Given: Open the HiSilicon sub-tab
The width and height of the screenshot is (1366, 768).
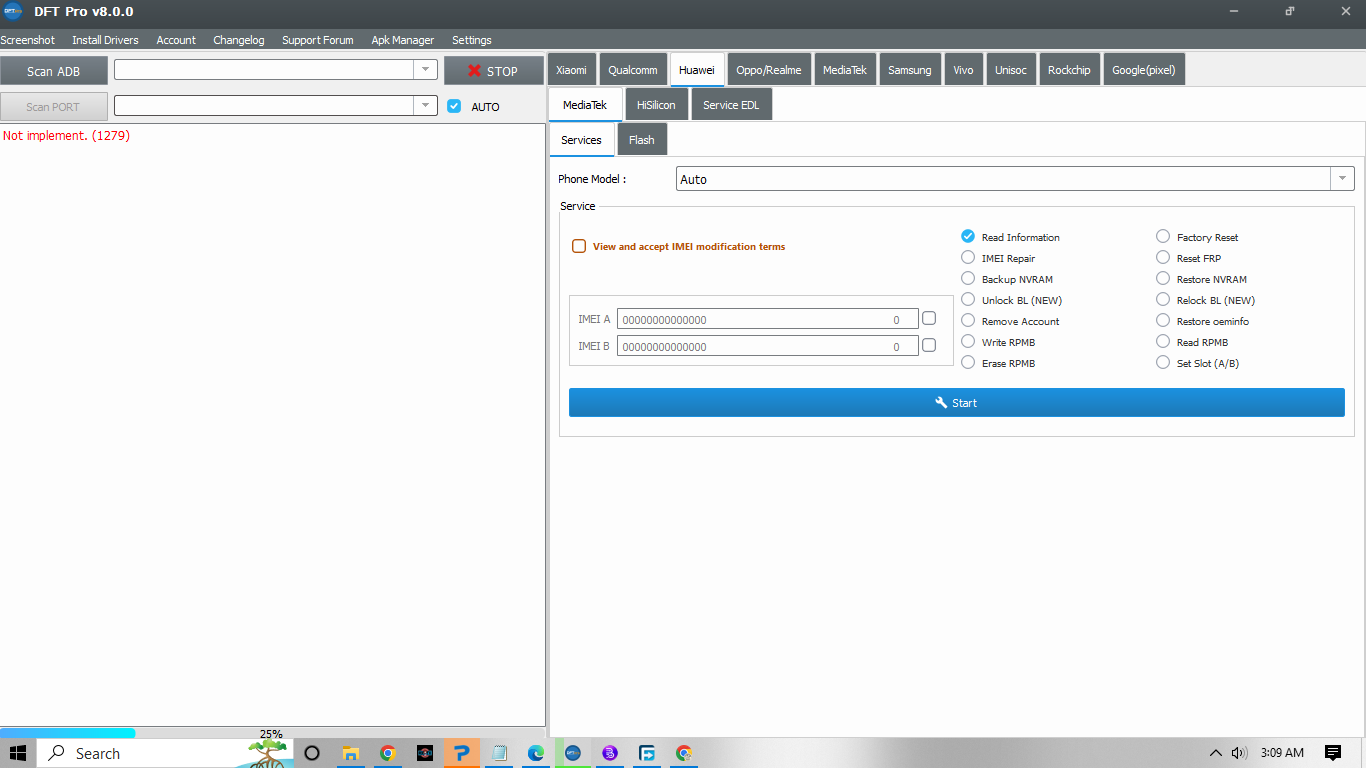Looking at the screenshot, I should coord(656,104).
